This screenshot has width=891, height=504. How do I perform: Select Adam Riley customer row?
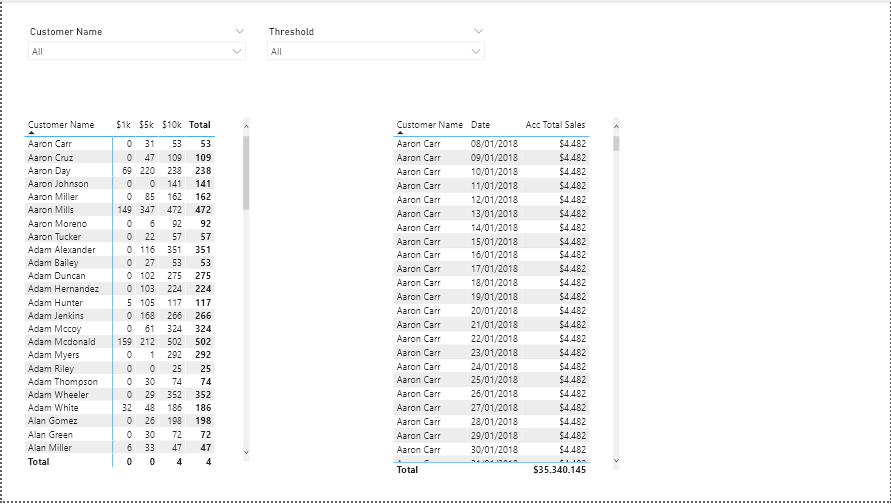point(119,368)
